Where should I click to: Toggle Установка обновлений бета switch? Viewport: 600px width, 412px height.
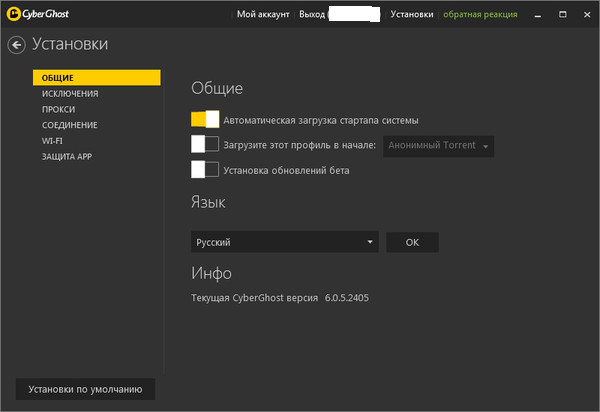[x=204, y=170]
